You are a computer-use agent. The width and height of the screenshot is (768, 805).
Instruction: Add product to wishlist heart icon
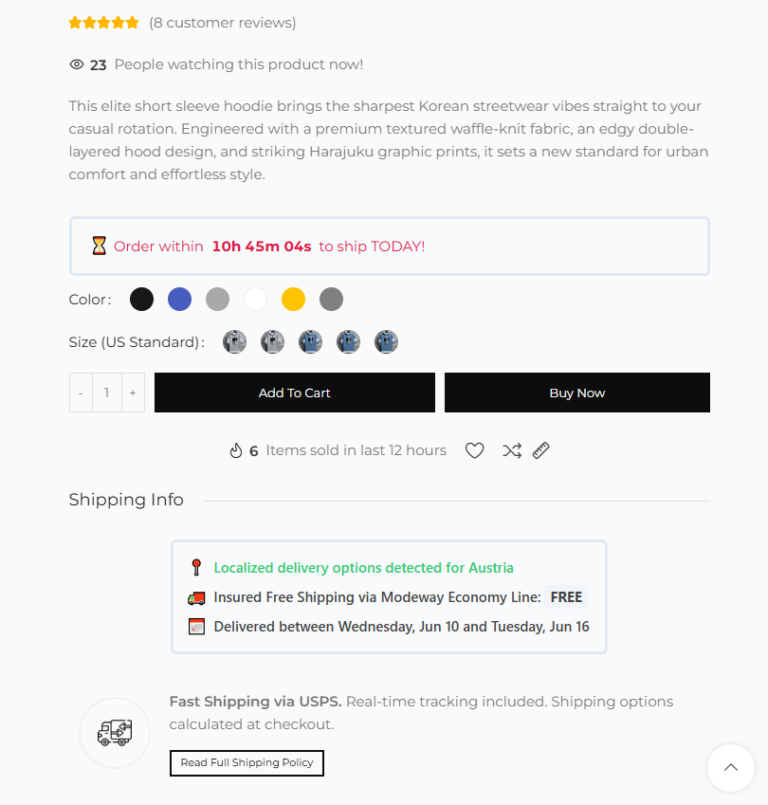pyautogui.click(x=474, y=450)
